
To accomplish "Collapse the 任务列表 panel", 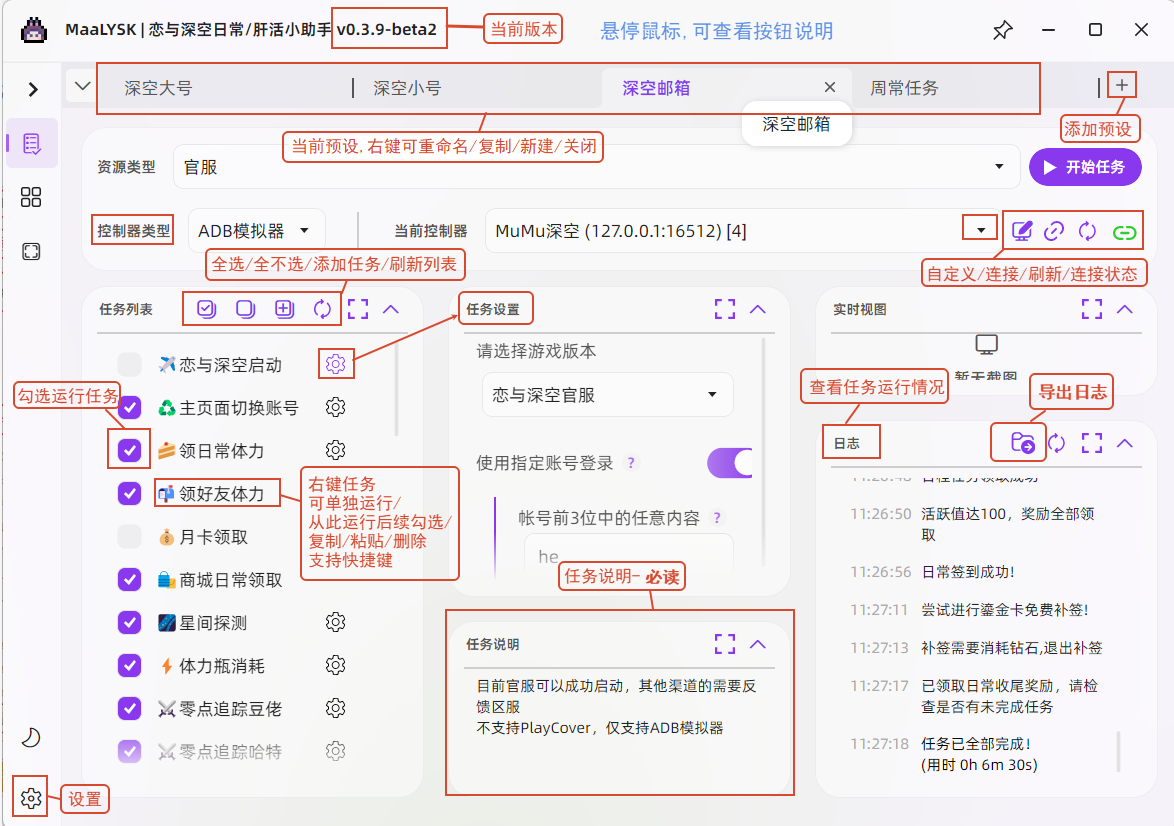I will coord(391,309).
